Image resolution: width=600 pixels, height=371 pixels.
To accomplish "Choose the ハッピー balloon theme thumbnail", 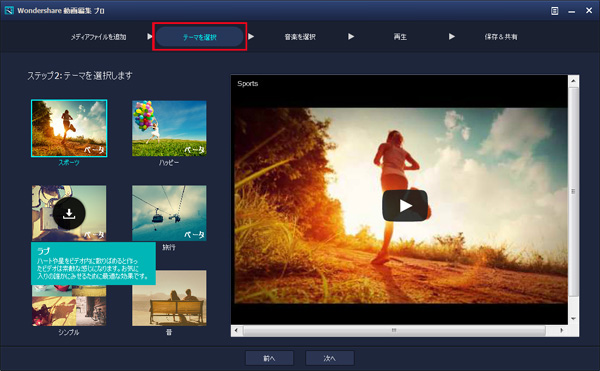I will pos(169,129).
